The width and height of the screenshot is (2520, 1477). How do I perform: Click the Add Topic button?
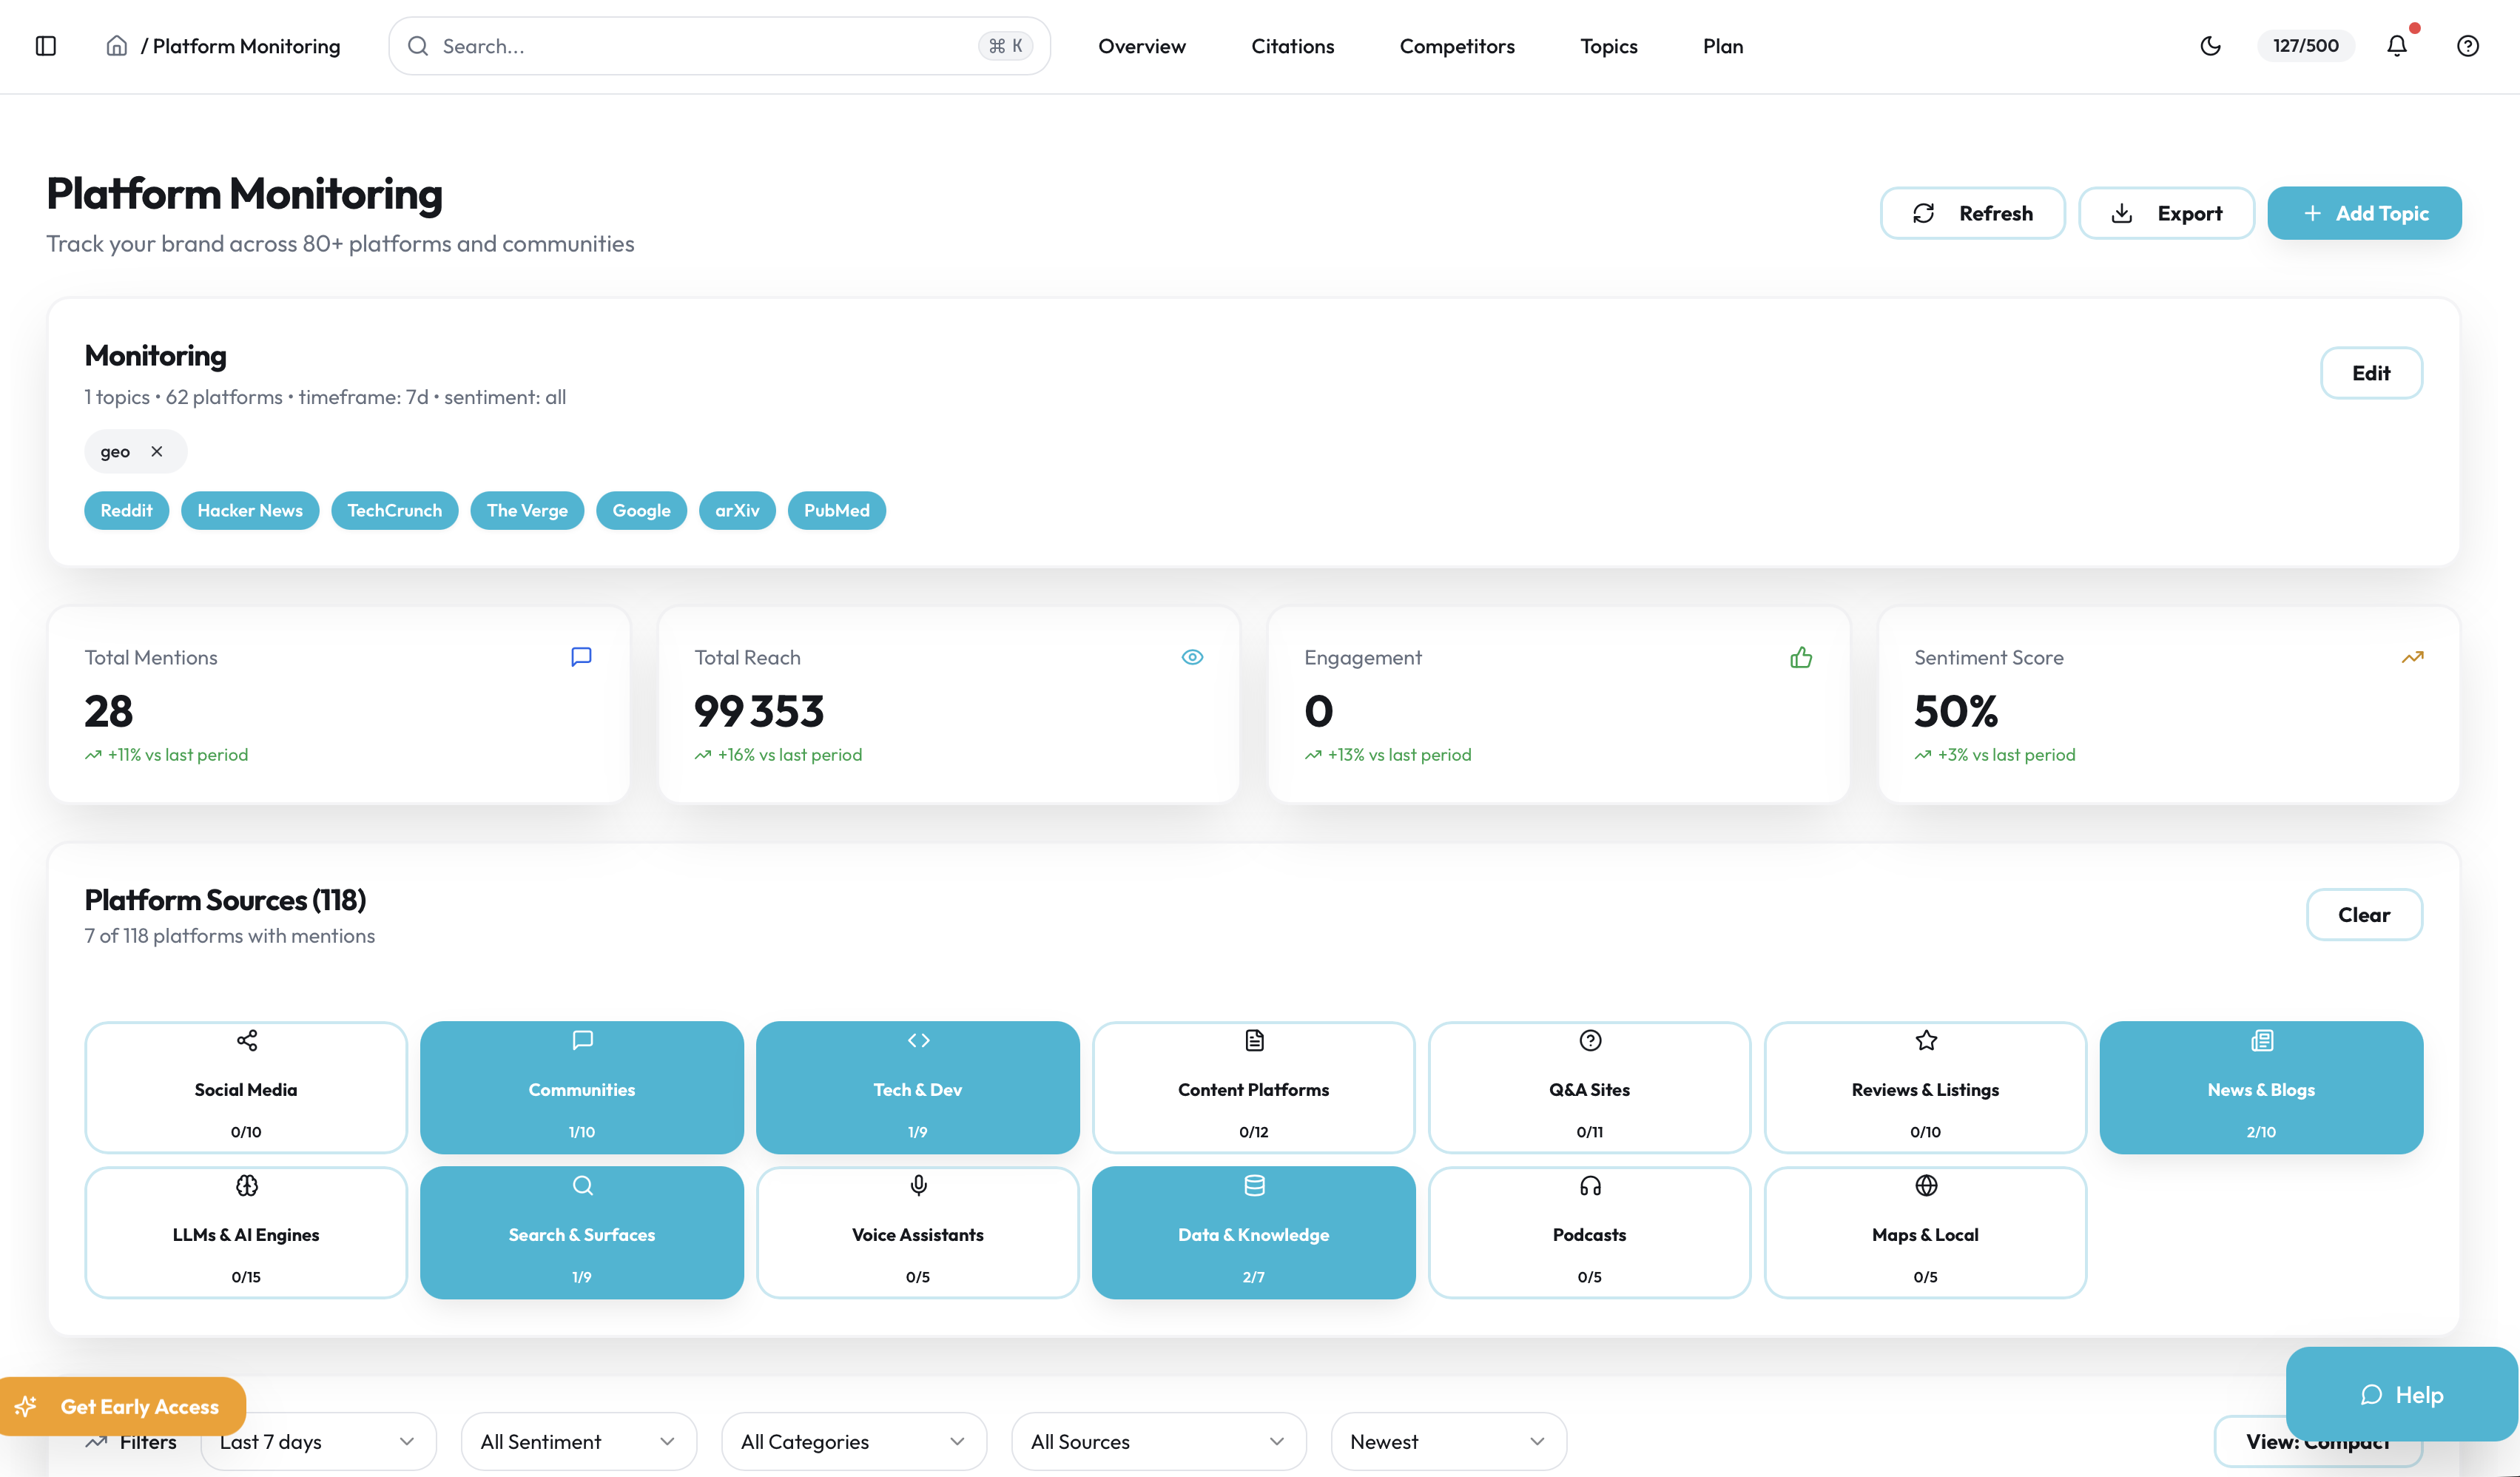(x=2364, y=212)
